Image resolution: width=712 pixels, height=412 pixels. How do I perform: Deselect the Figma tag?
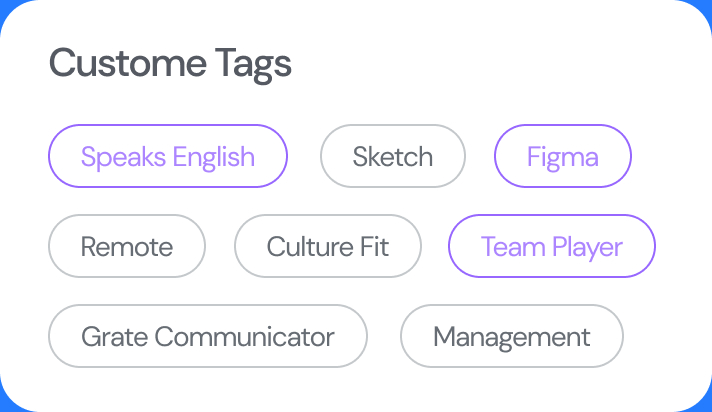(563, 157)
